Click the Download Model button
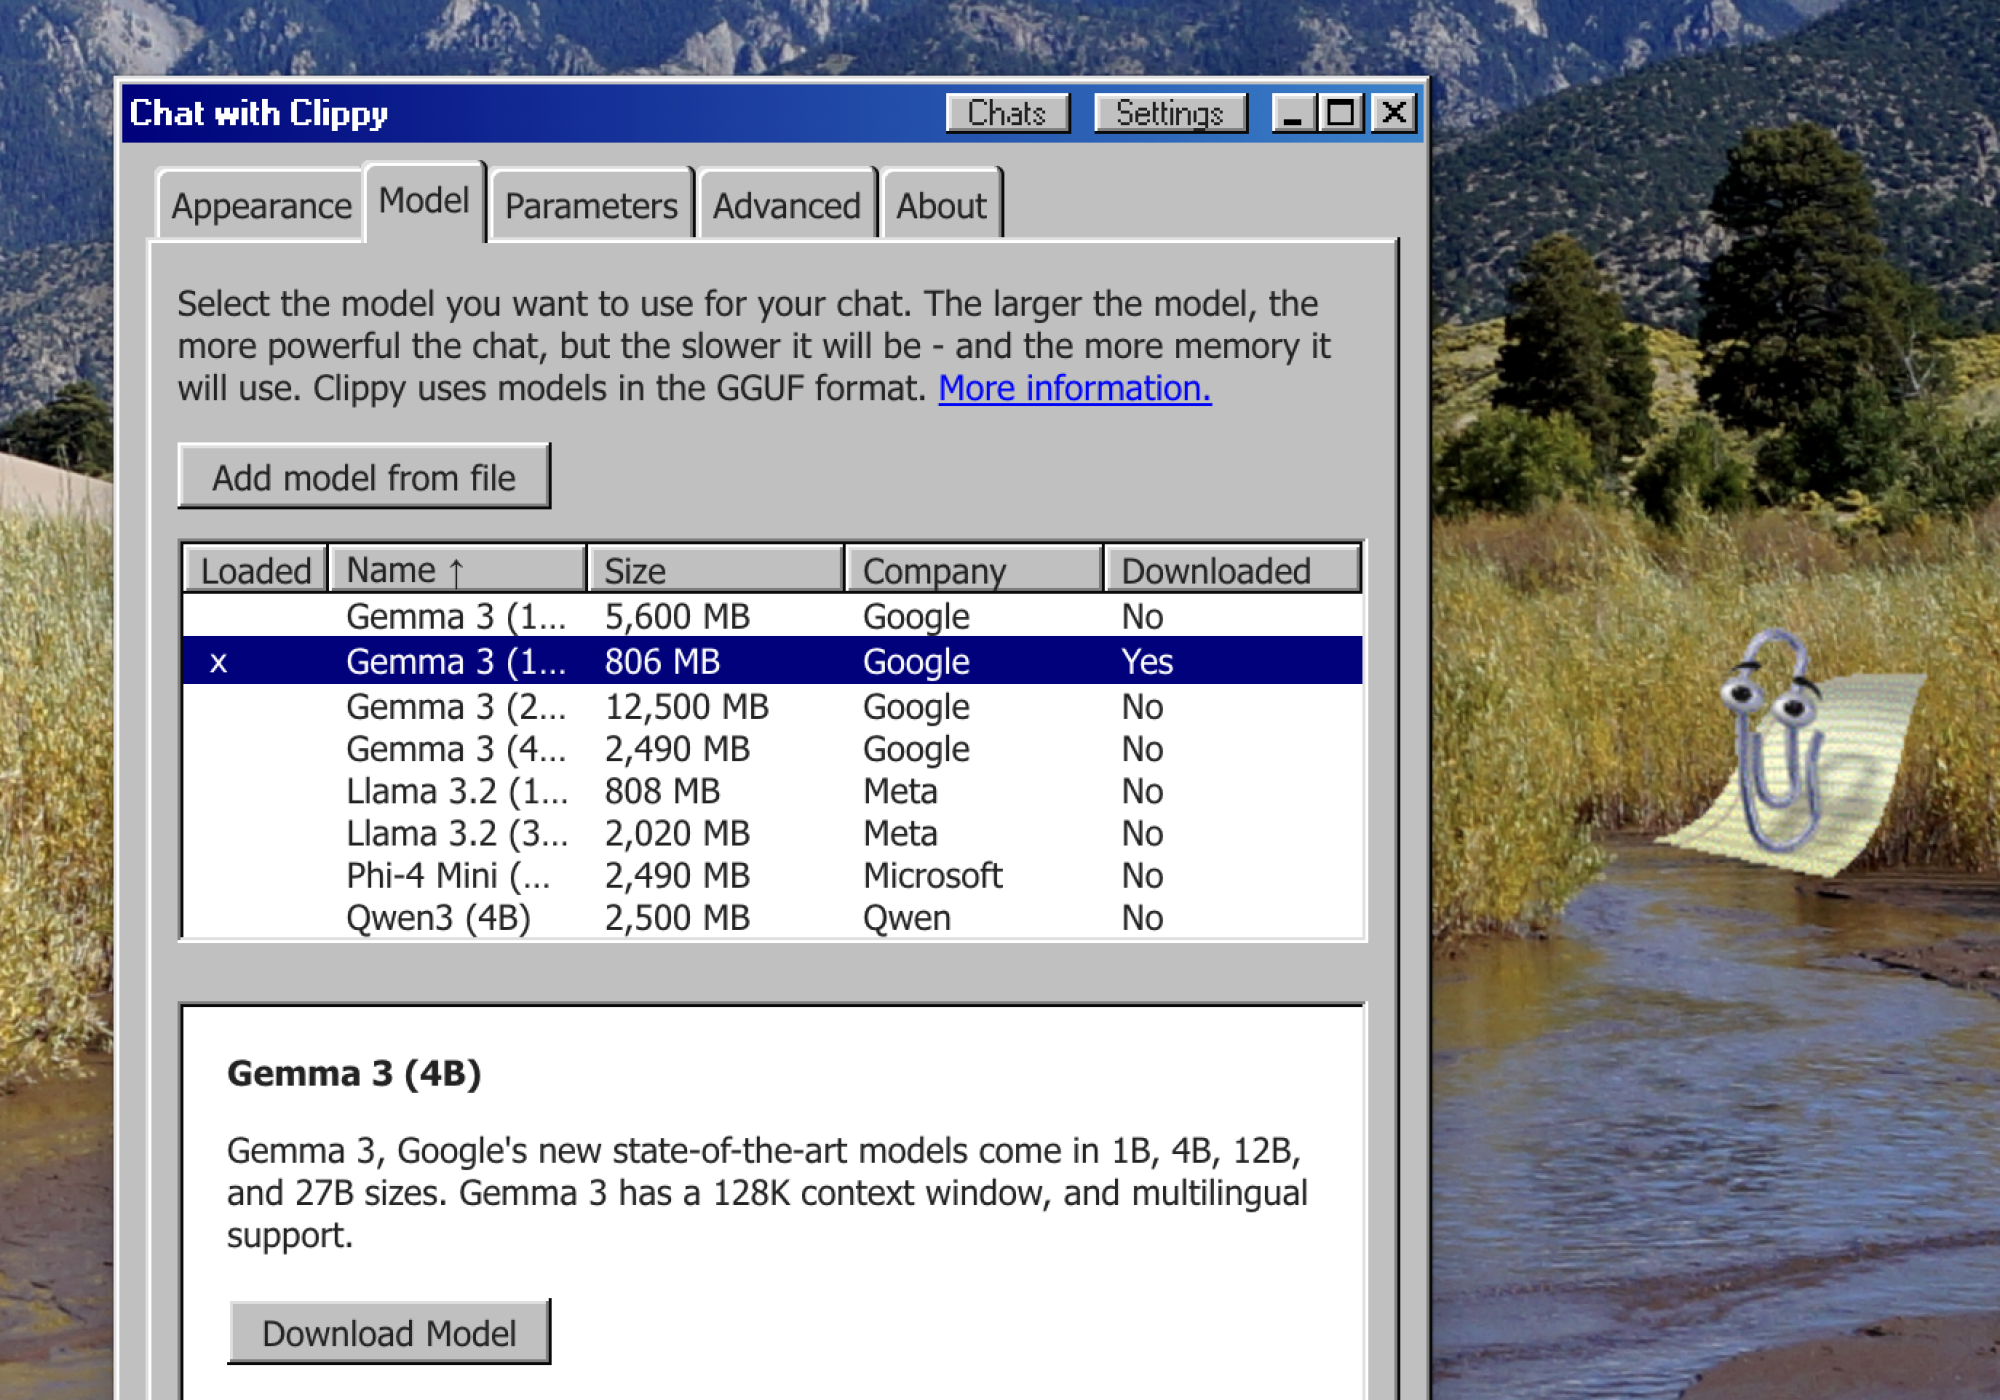 pos(389,1333)
